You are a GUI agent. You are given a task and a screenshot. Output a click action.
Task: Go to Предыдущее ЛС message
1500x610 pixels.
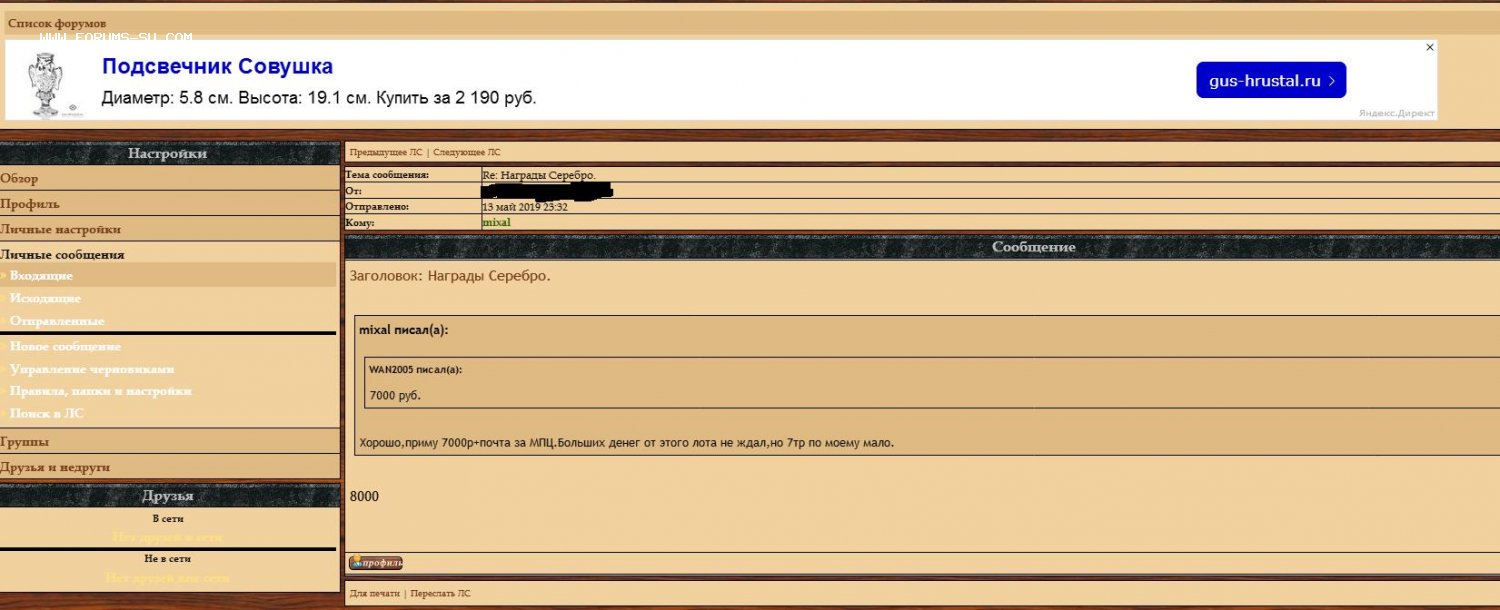click(x=386, y=152)
